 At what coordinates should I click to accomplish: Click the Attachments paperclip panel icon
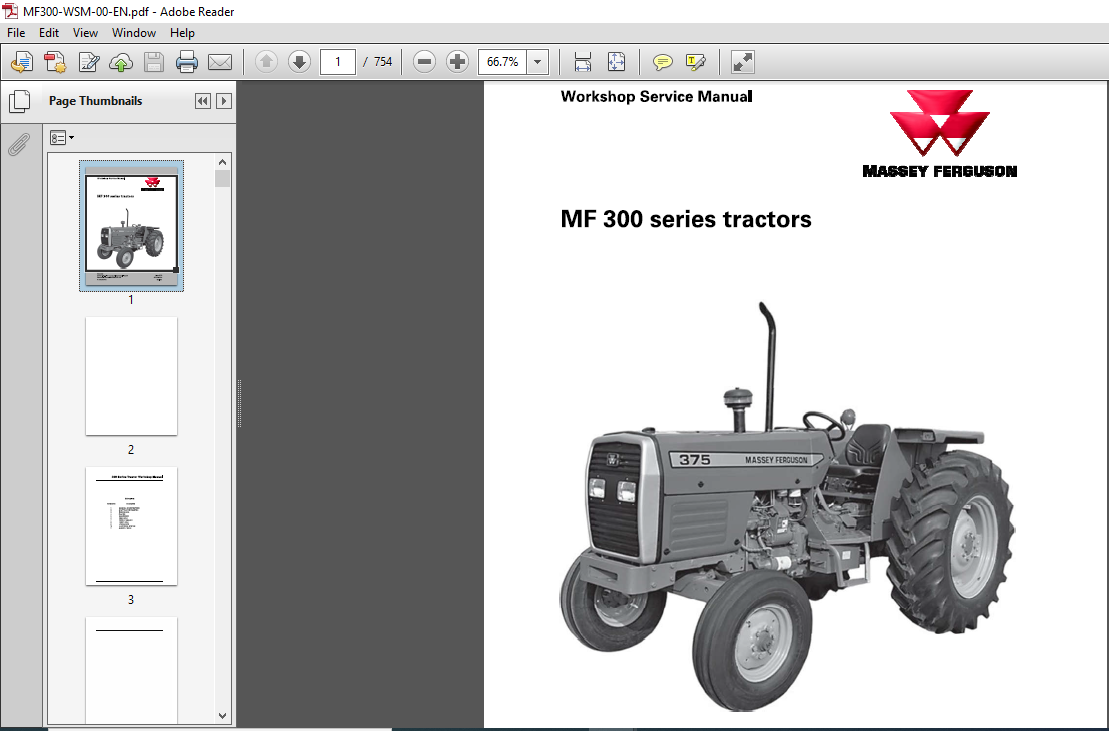pyautogui.click(x=19, y=144)
